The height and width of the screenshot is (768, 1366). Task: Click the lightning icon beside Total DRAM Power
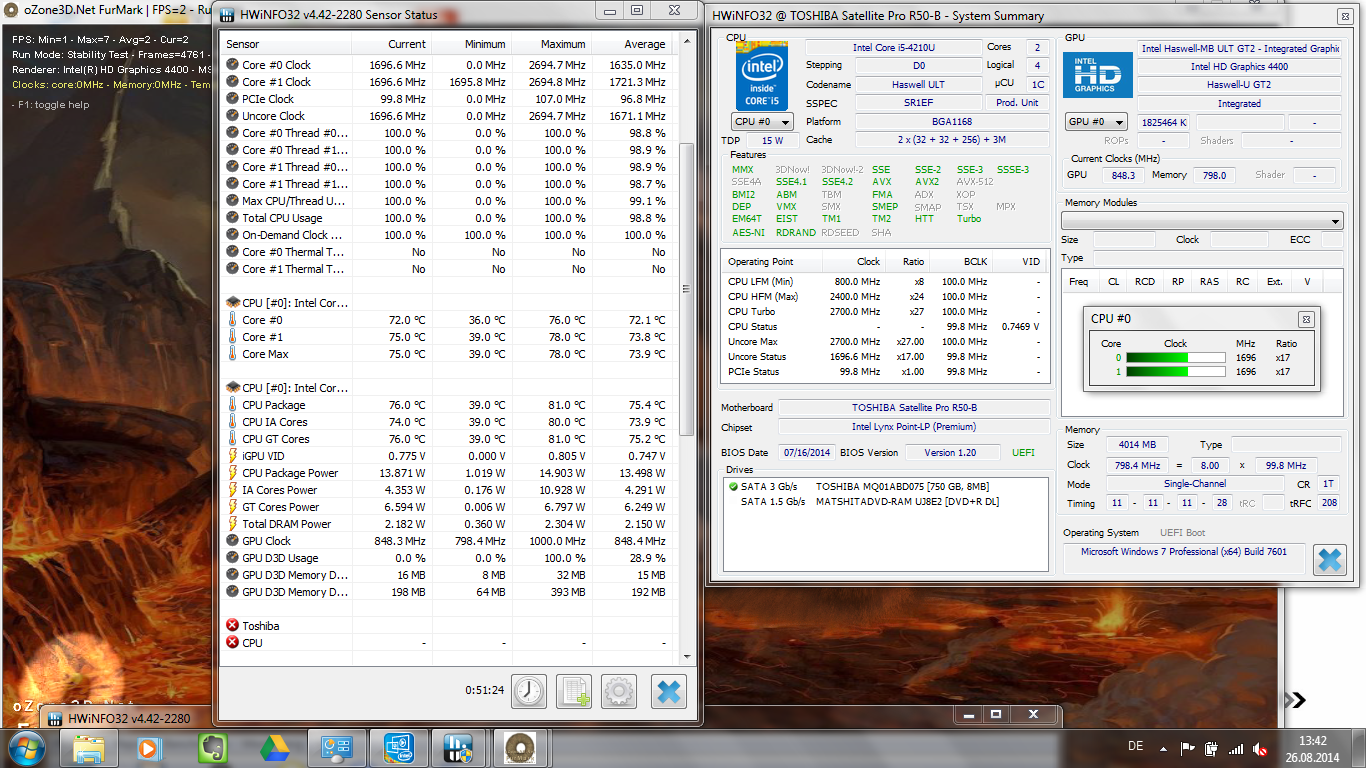tap(233, 524)
